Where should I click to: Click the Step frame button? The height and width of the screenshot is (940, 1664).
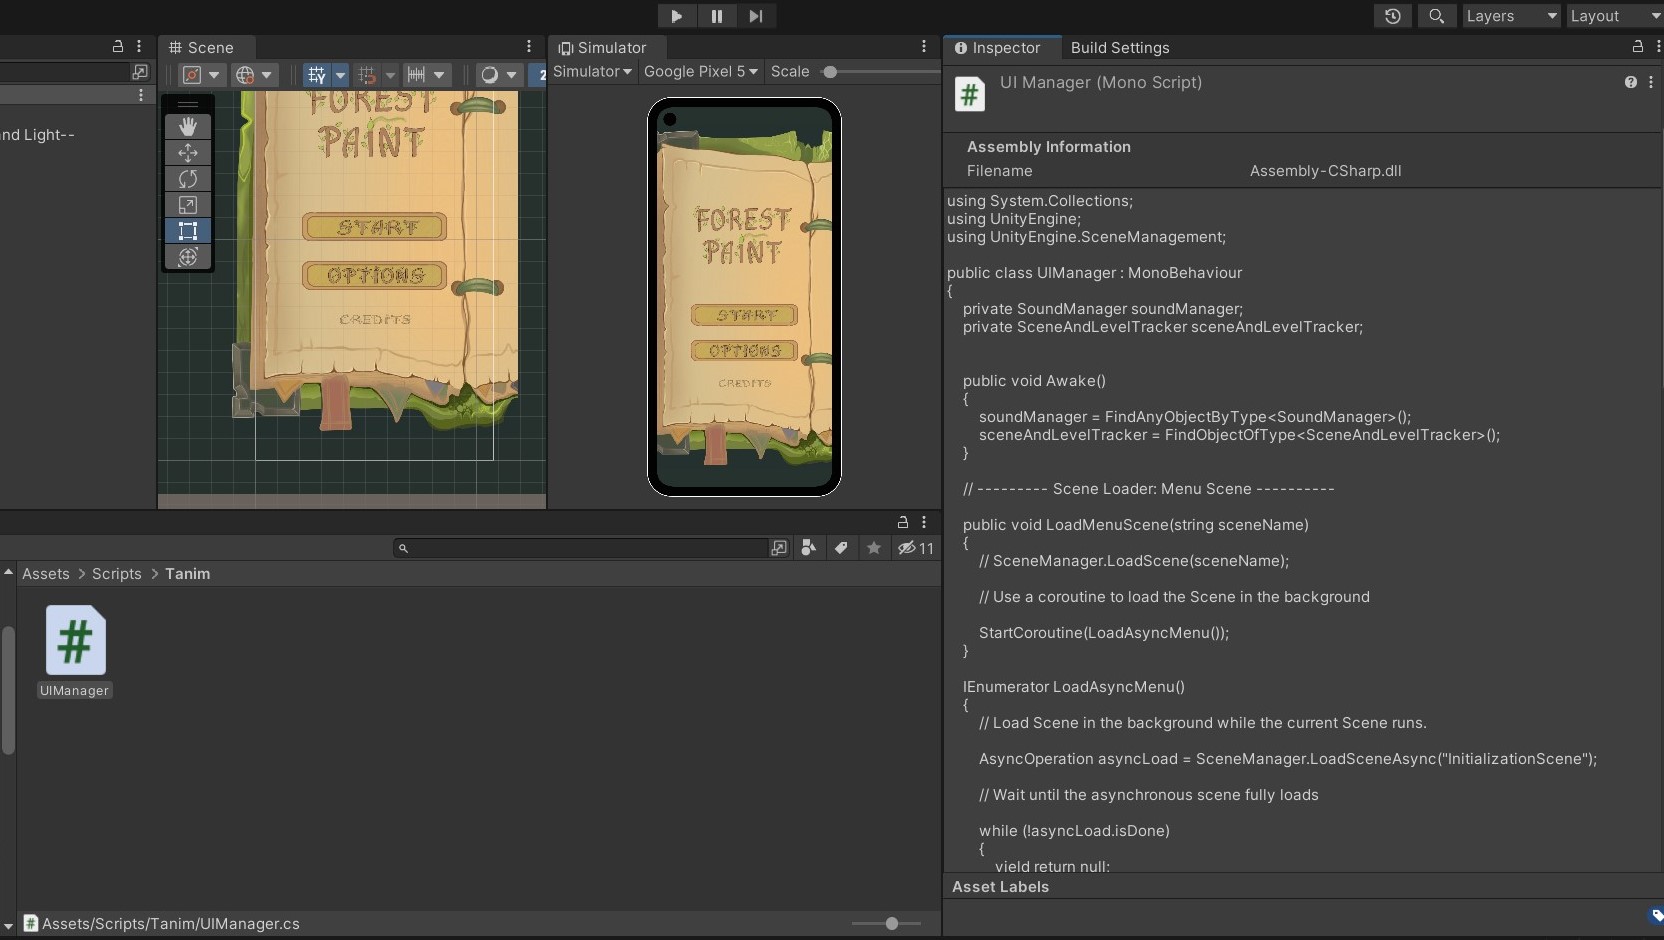(x=756, y=16)
